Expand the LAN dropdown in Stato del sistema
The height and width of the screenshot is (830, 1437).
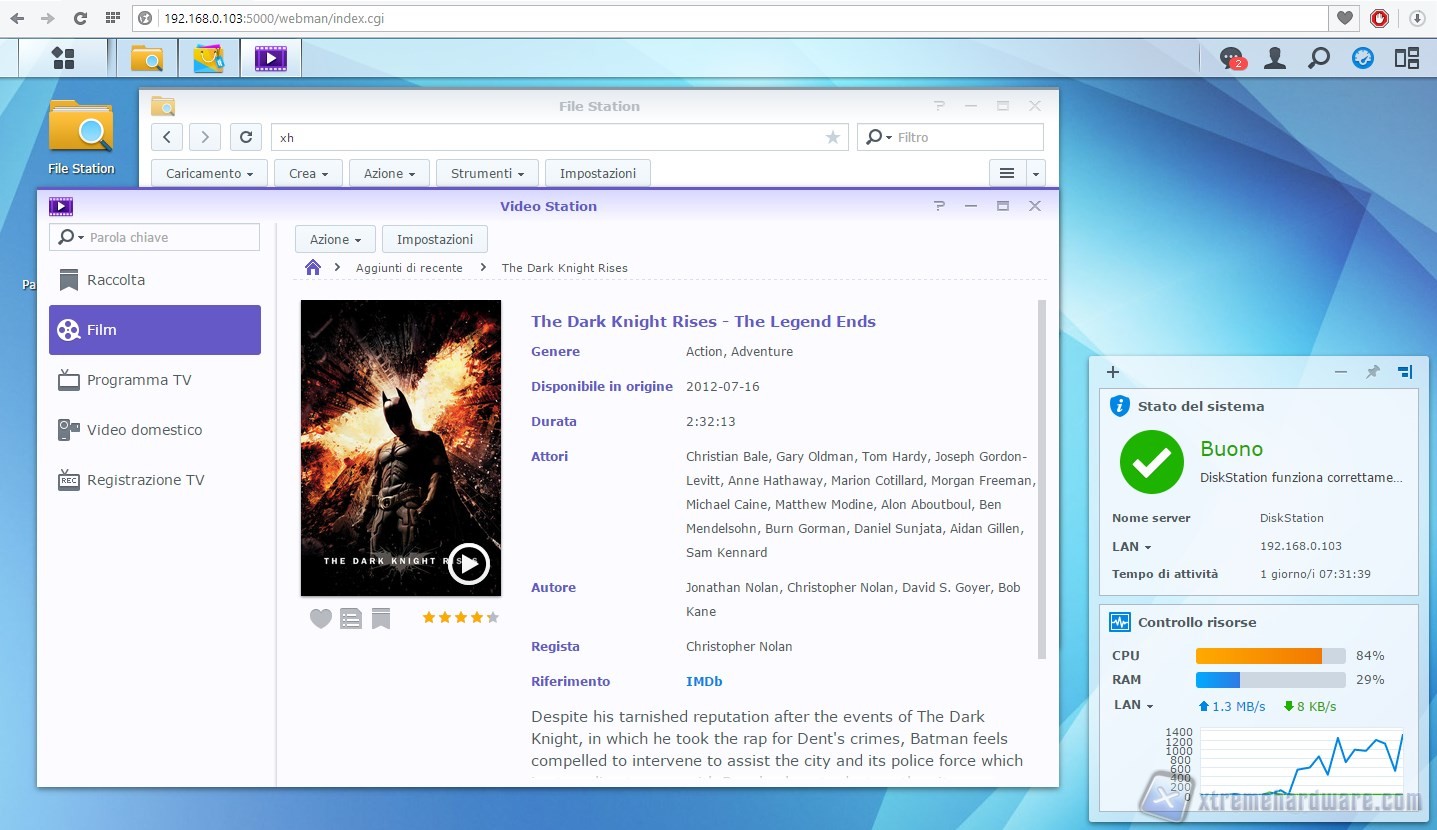[1132, 547]
